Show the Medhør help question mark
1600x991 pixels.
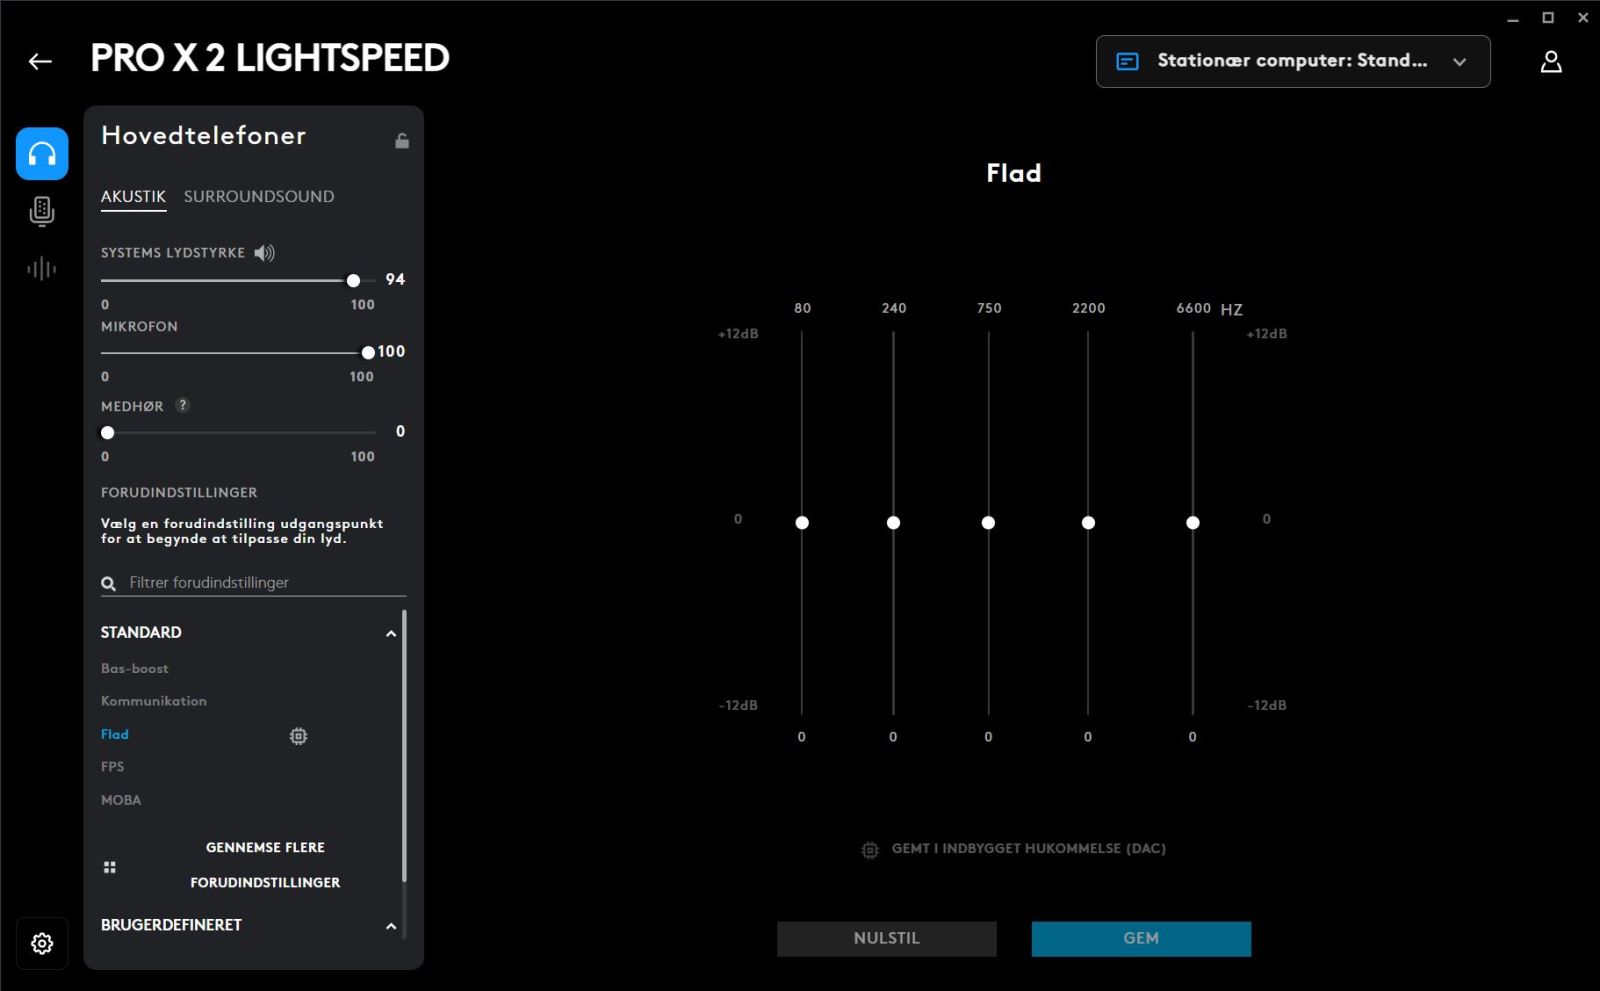click(x=182, y=405)
